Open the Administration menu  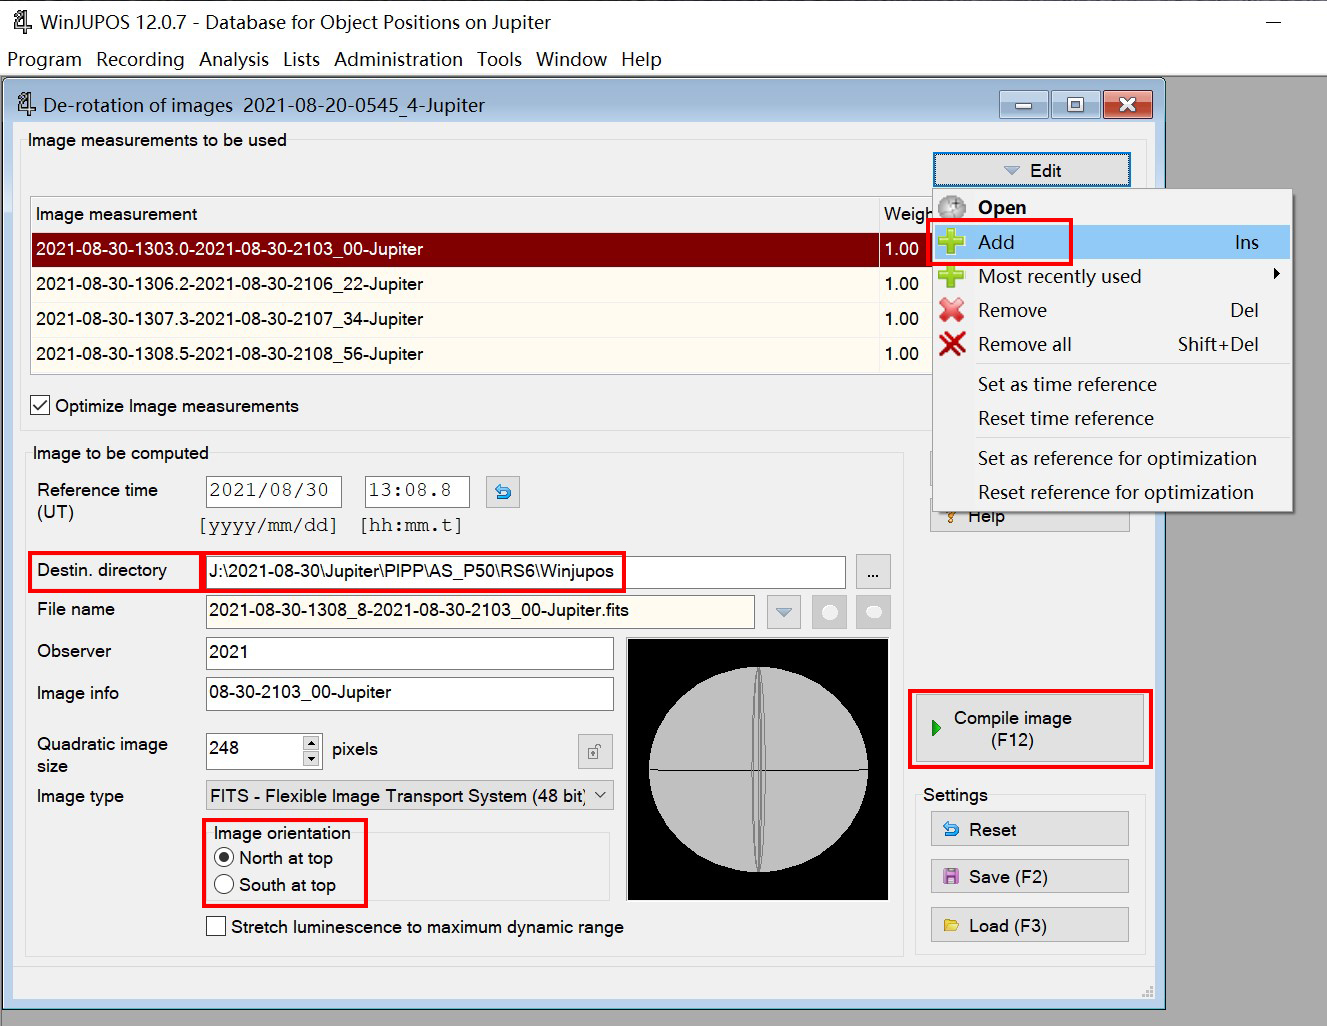(x=398, y=59)
